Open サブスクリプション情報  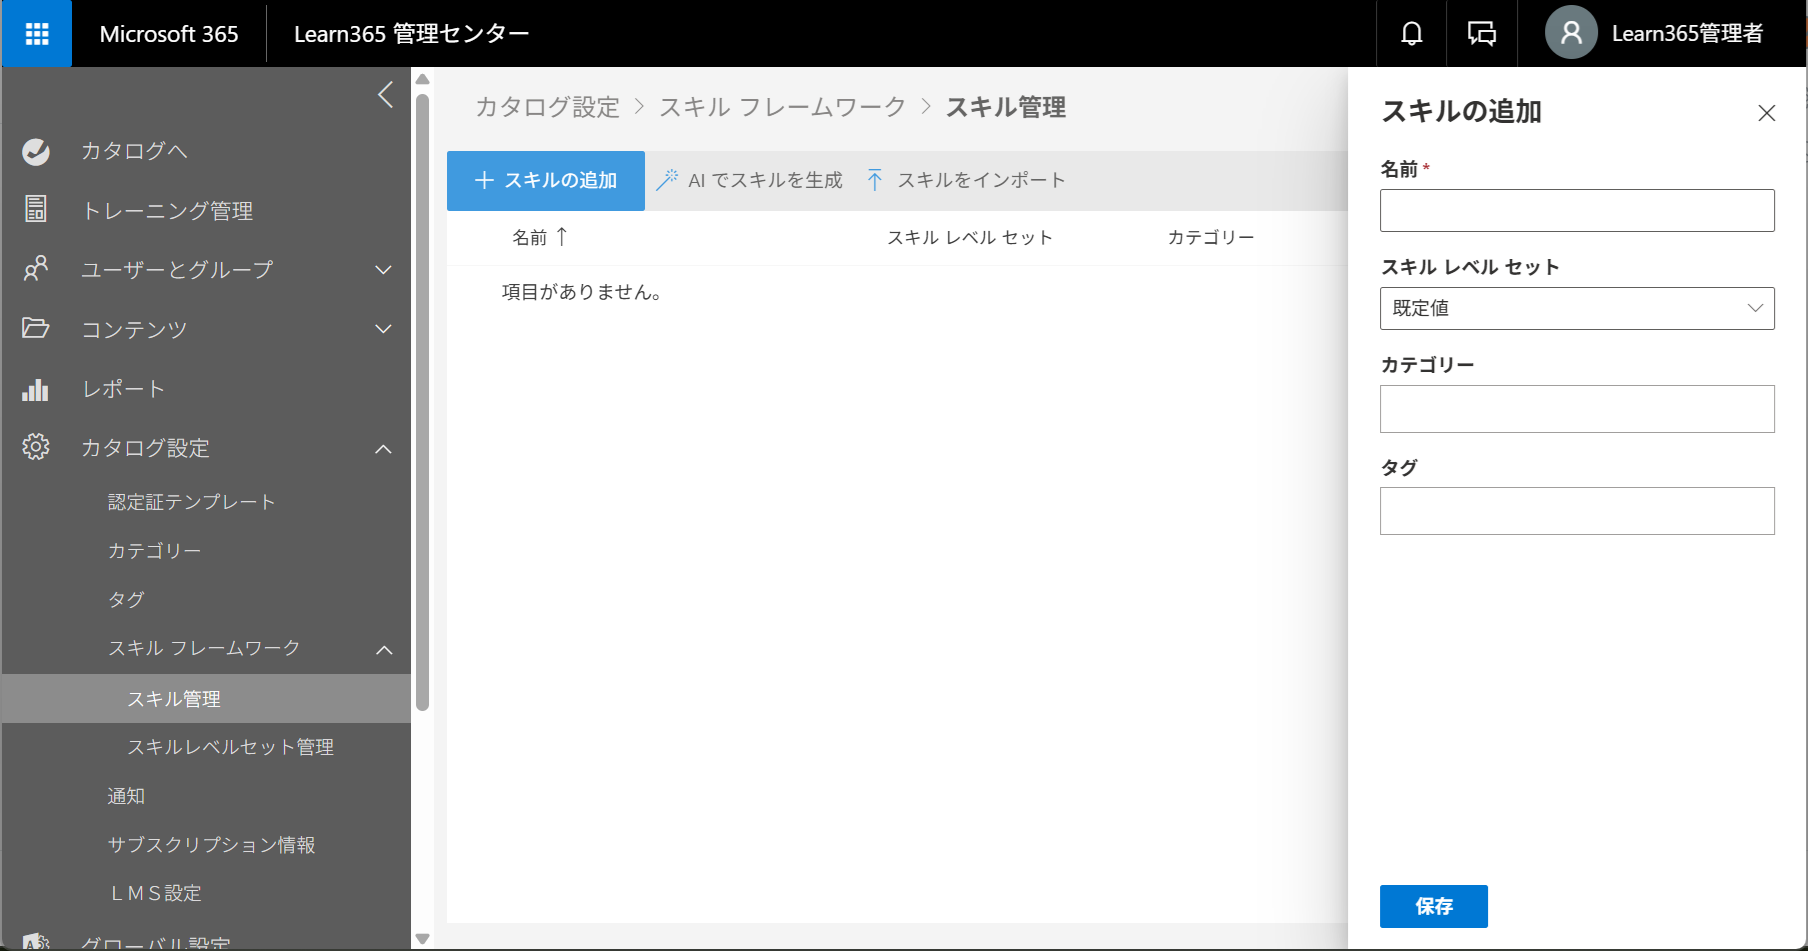point(211,845)
